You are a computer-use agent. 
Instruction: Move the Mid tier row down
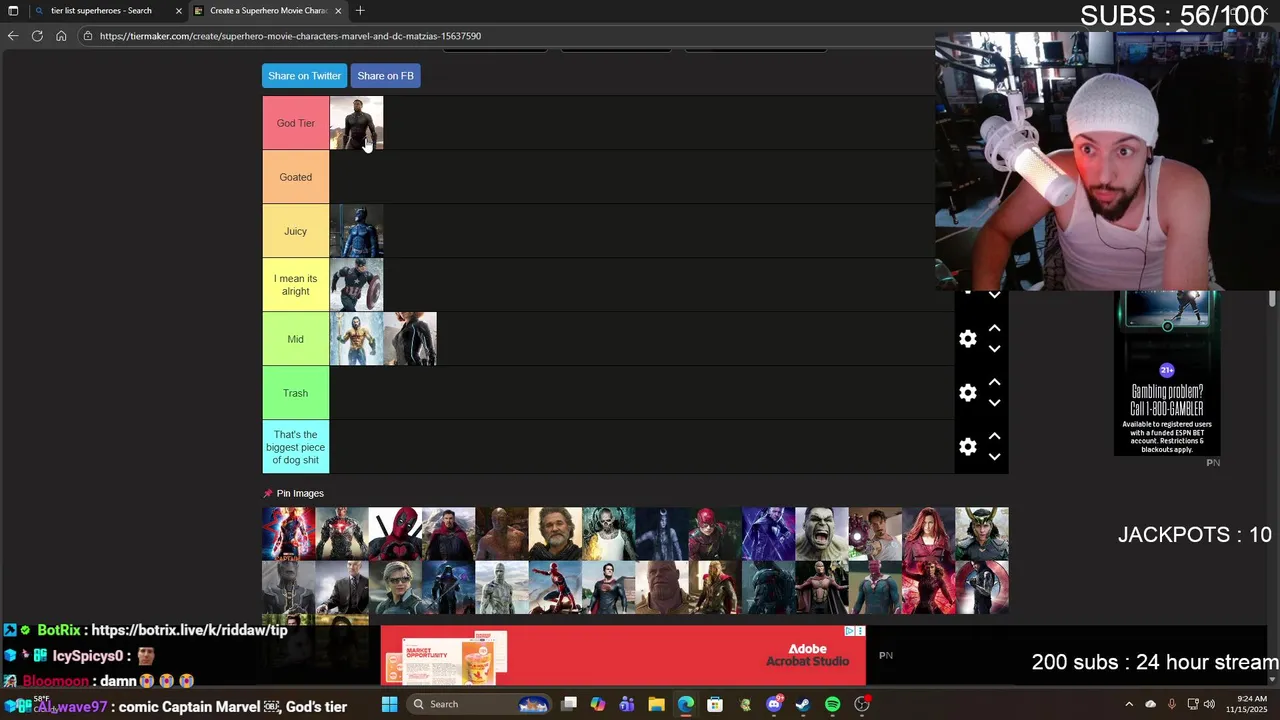pyautogui.click(x=994, y=349)
